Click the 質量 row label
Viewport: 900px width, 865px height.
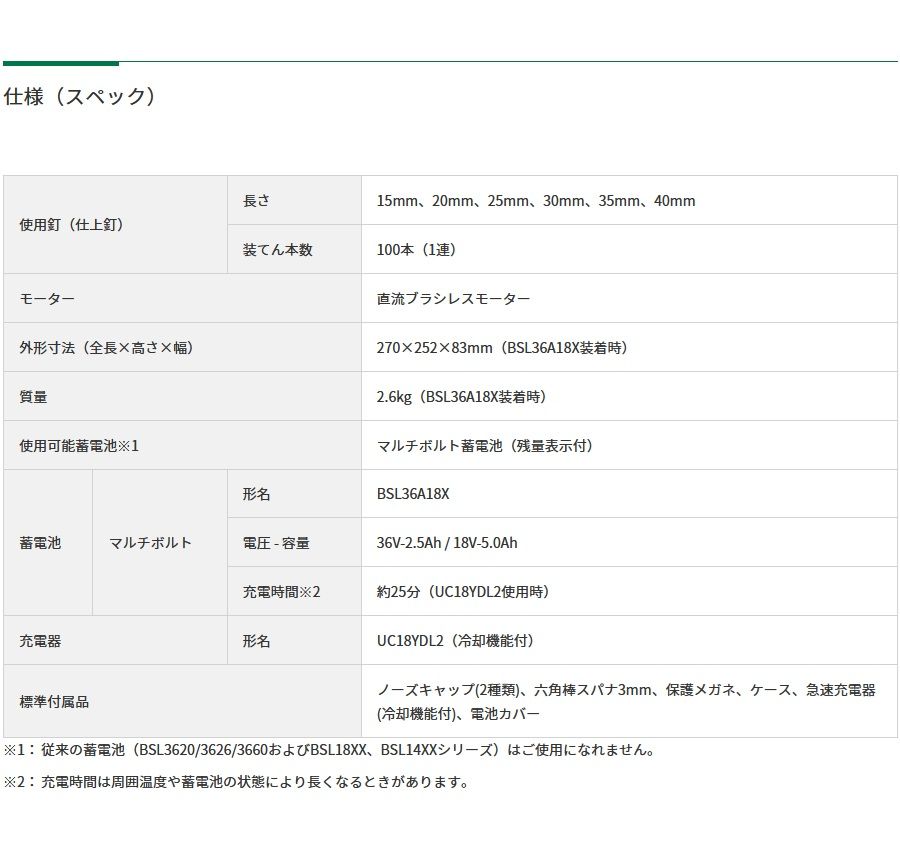pos(33,397)
